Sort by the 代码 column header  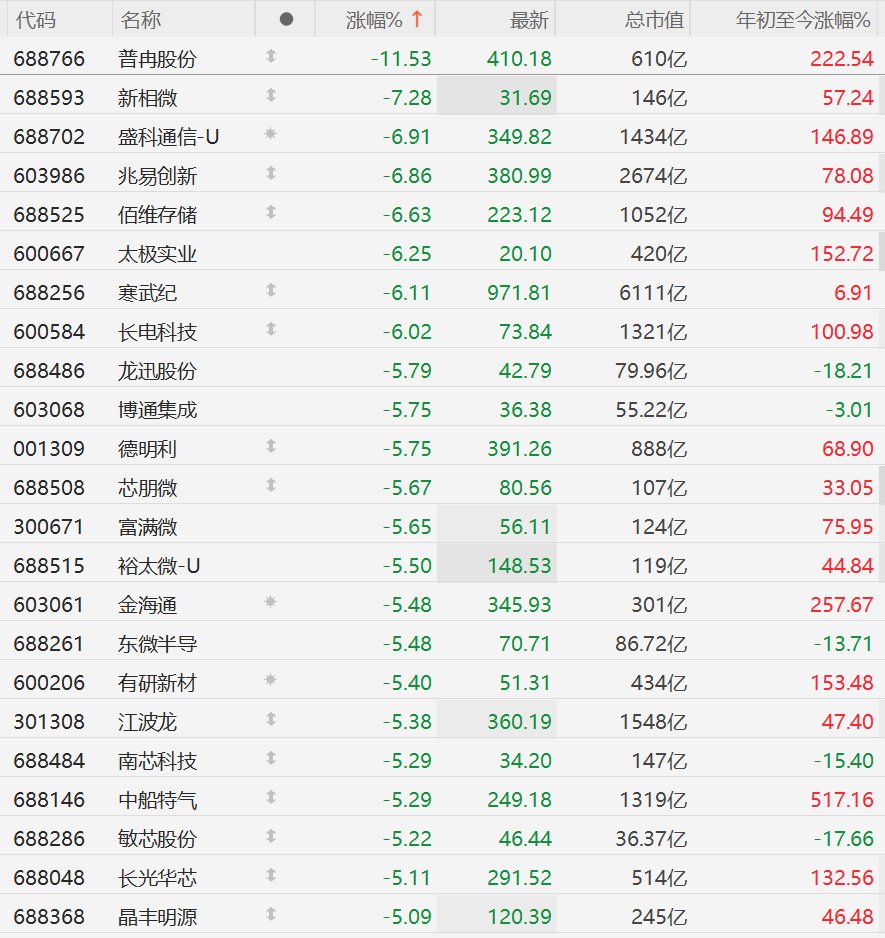pyautogui.click(x=36, y=20)
